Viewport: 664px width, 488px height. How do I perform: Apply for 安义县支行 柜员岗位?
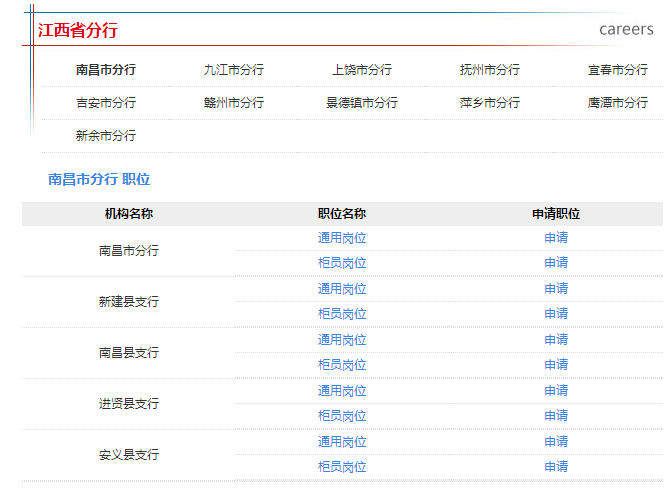click(x=556, y=467)
